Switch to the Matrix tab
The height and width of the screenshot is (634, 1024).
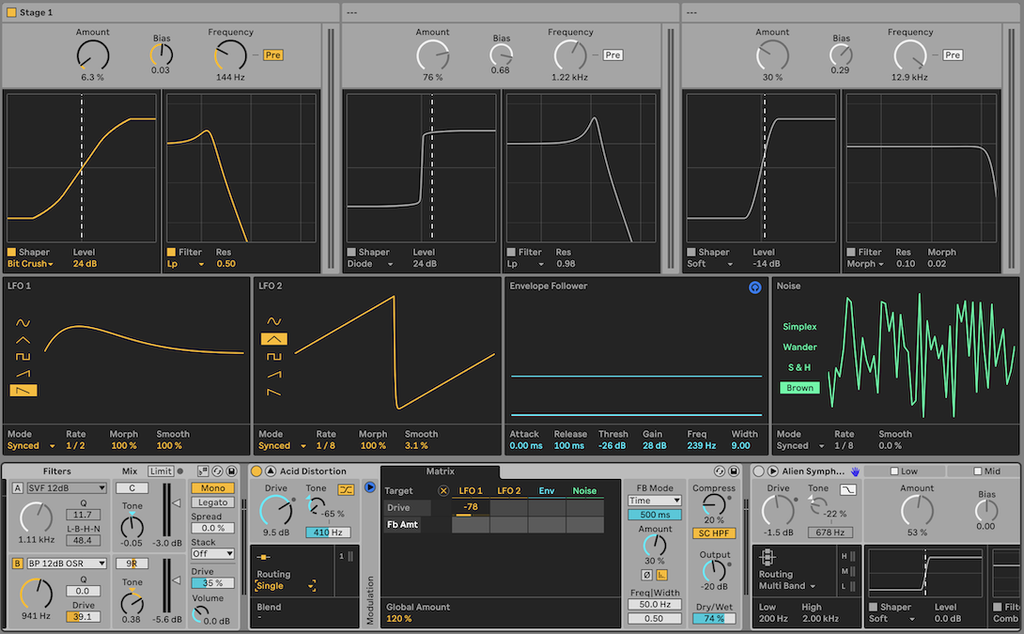point(440,471)
